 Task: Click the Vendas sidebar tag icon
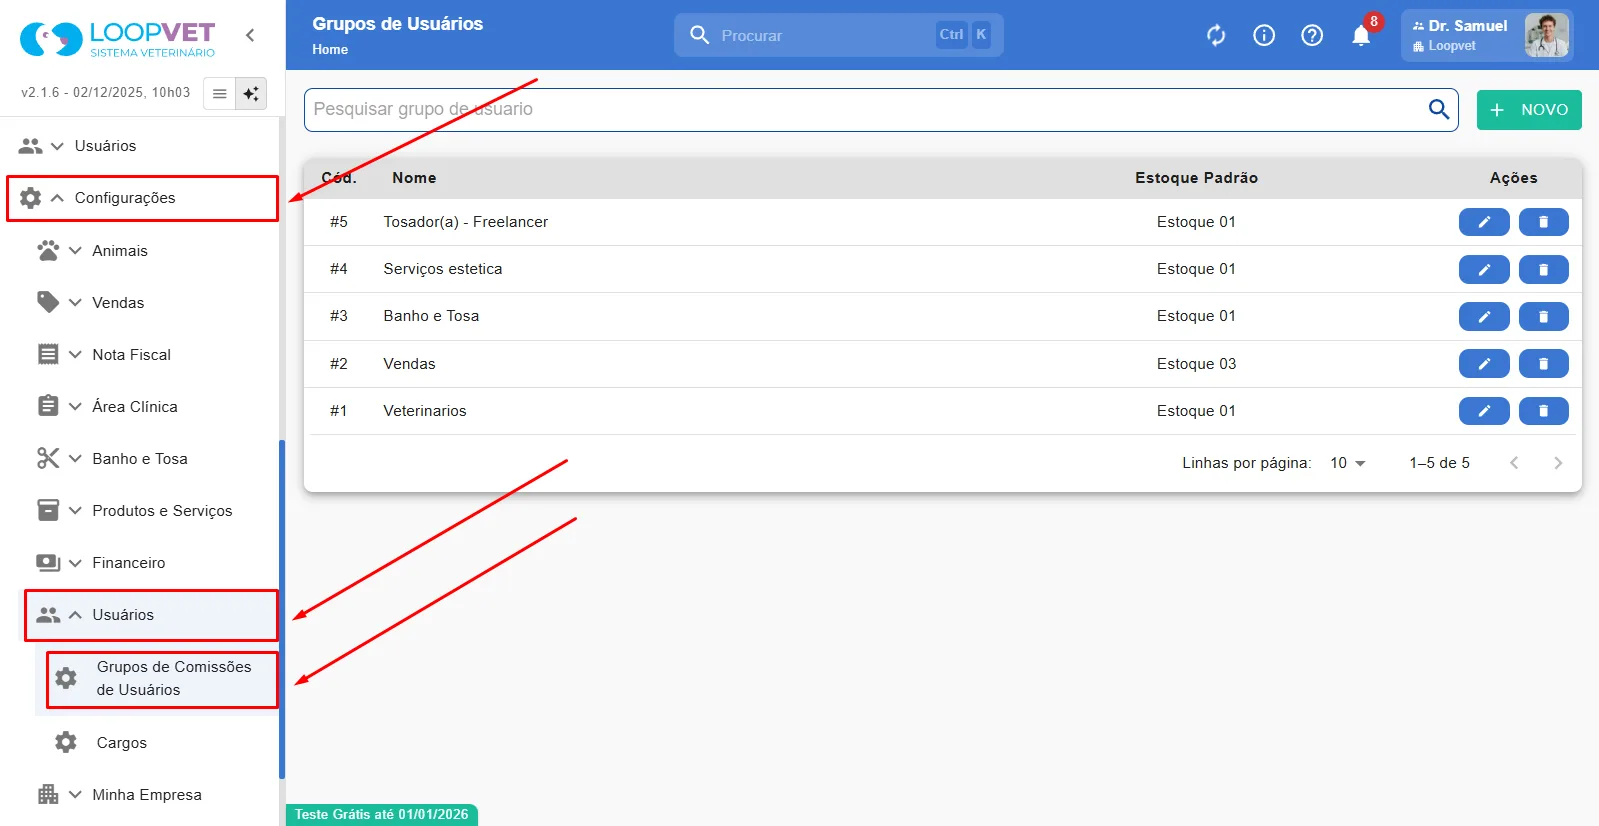48,302
